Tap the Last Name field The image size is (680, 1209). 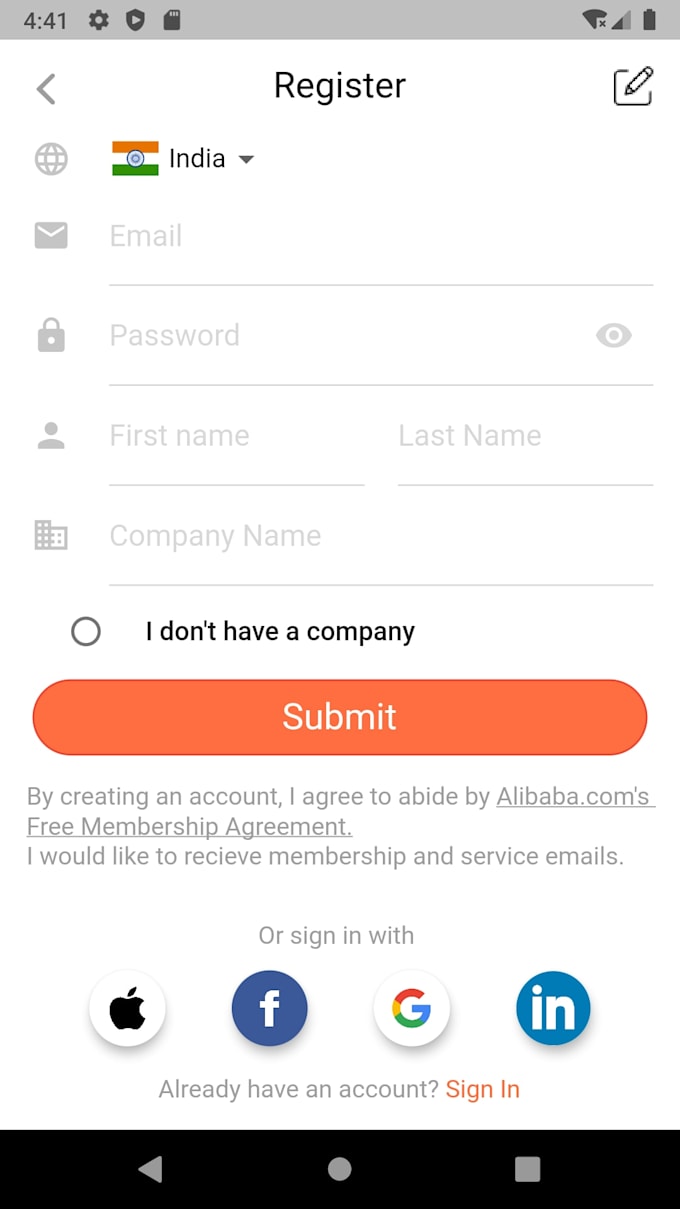coord(524,436)
